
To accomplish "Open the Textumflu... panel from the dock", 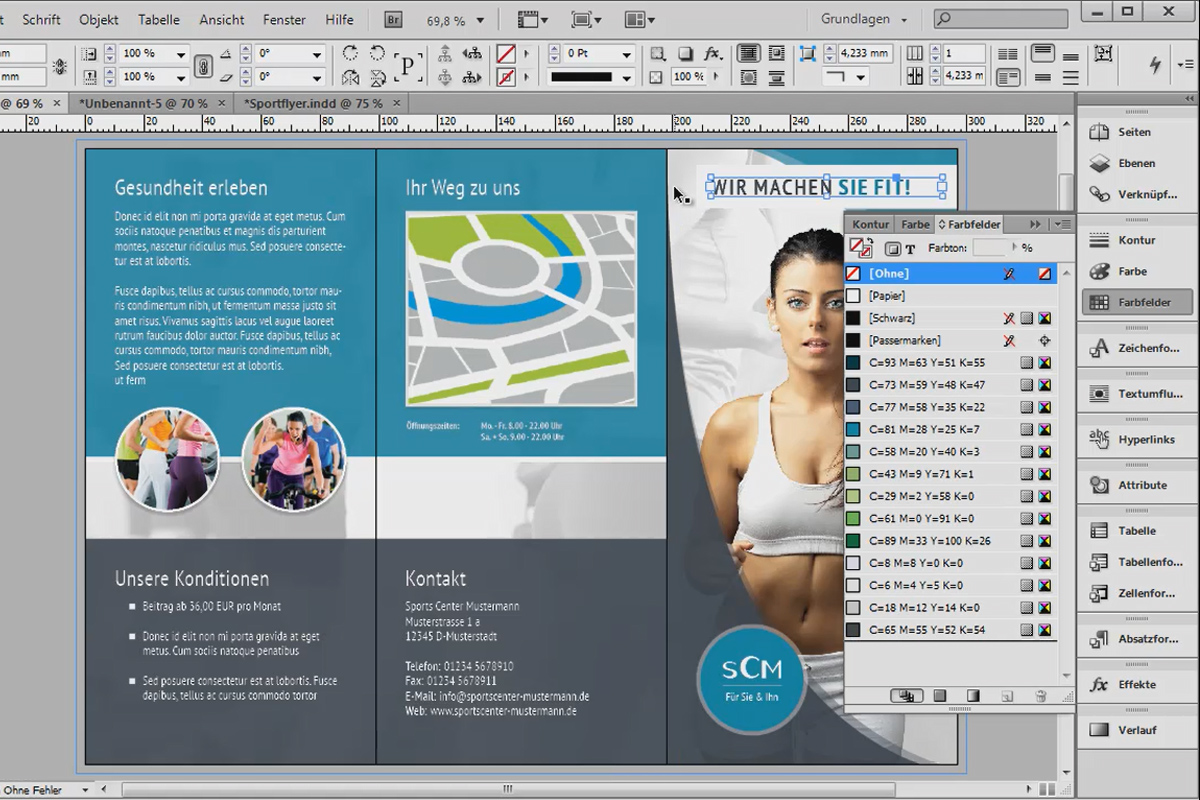I will pos(1137,394).
